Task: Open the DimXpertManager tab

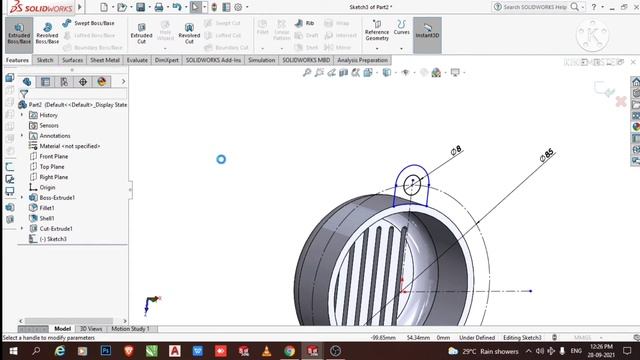Action: (83, 82)
